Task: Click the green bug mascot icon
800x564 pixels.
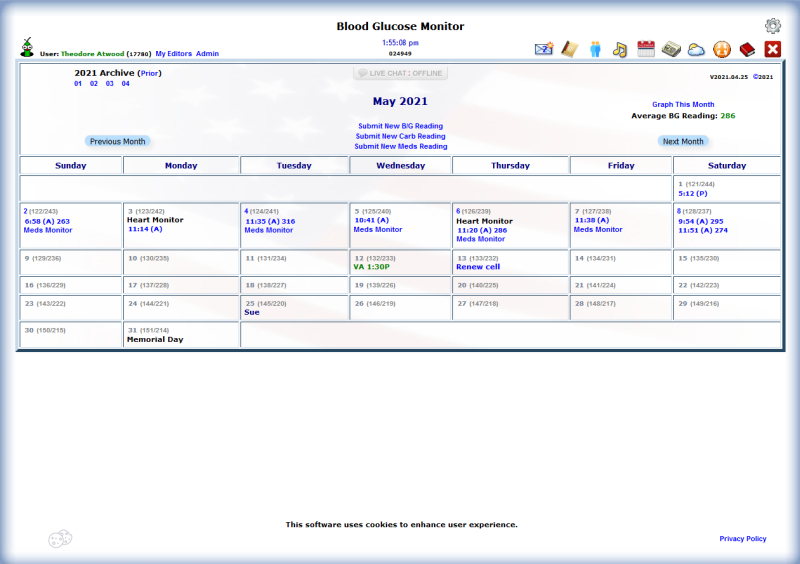Action: pyautogui.click(x=27, y=47)
